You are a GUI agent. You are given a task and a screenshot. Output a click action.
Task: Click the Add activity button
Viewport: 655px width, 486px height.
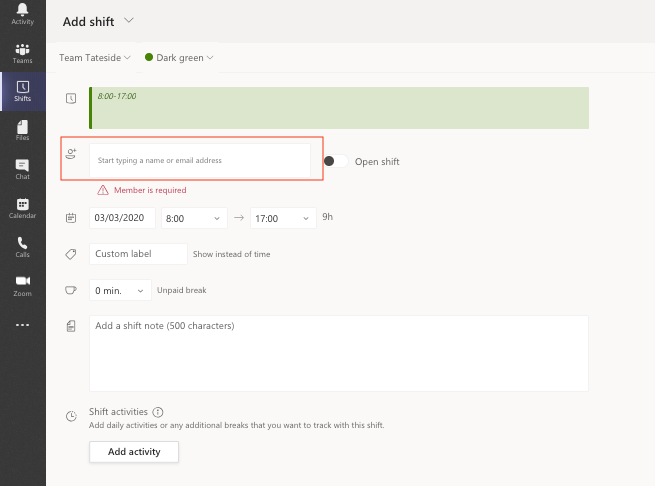coord(134,452)
